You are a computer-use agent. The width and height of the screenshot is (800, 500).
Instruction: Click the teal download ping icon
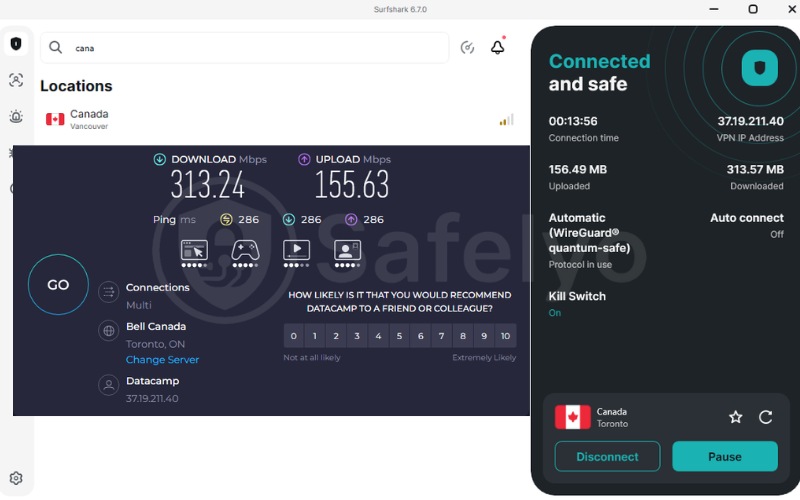click(289, 219)
